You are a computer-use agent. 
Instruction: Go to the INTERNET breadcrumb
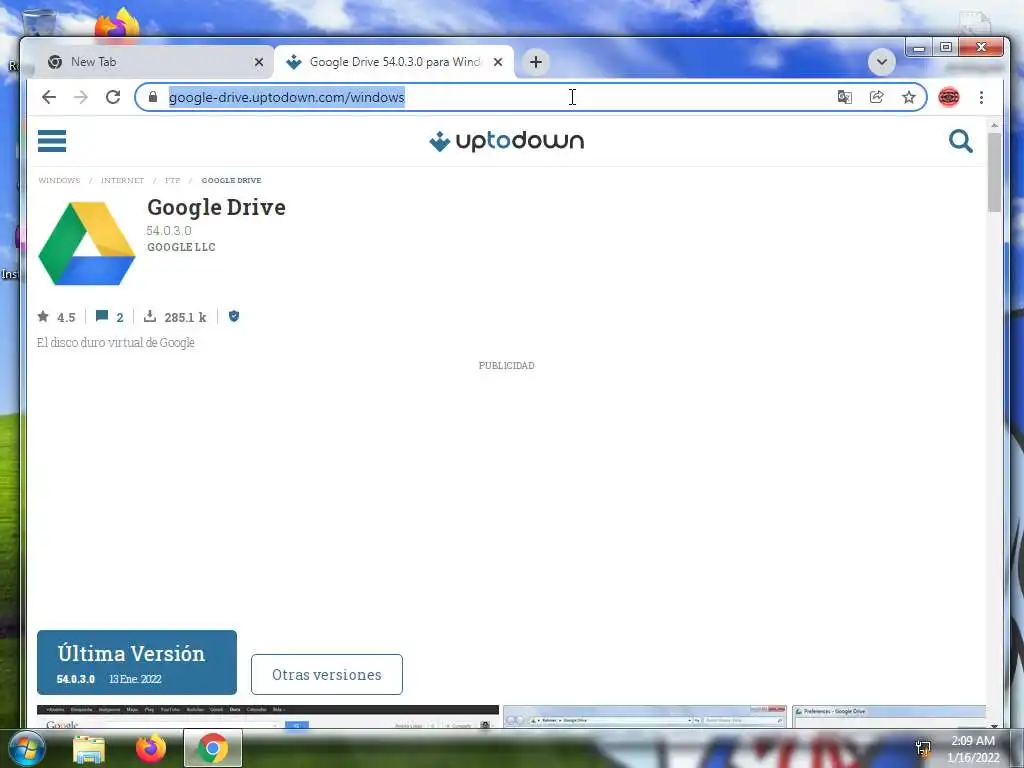click(122, 180)
